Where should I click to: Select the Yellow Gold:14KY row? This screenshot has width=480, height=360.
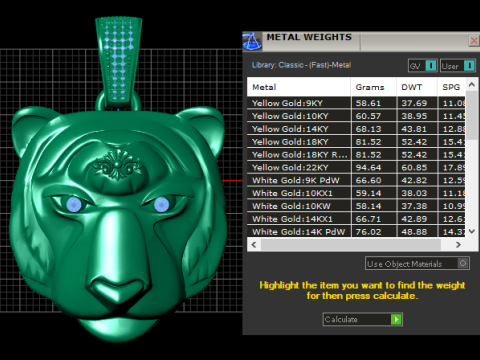[356, 129]
